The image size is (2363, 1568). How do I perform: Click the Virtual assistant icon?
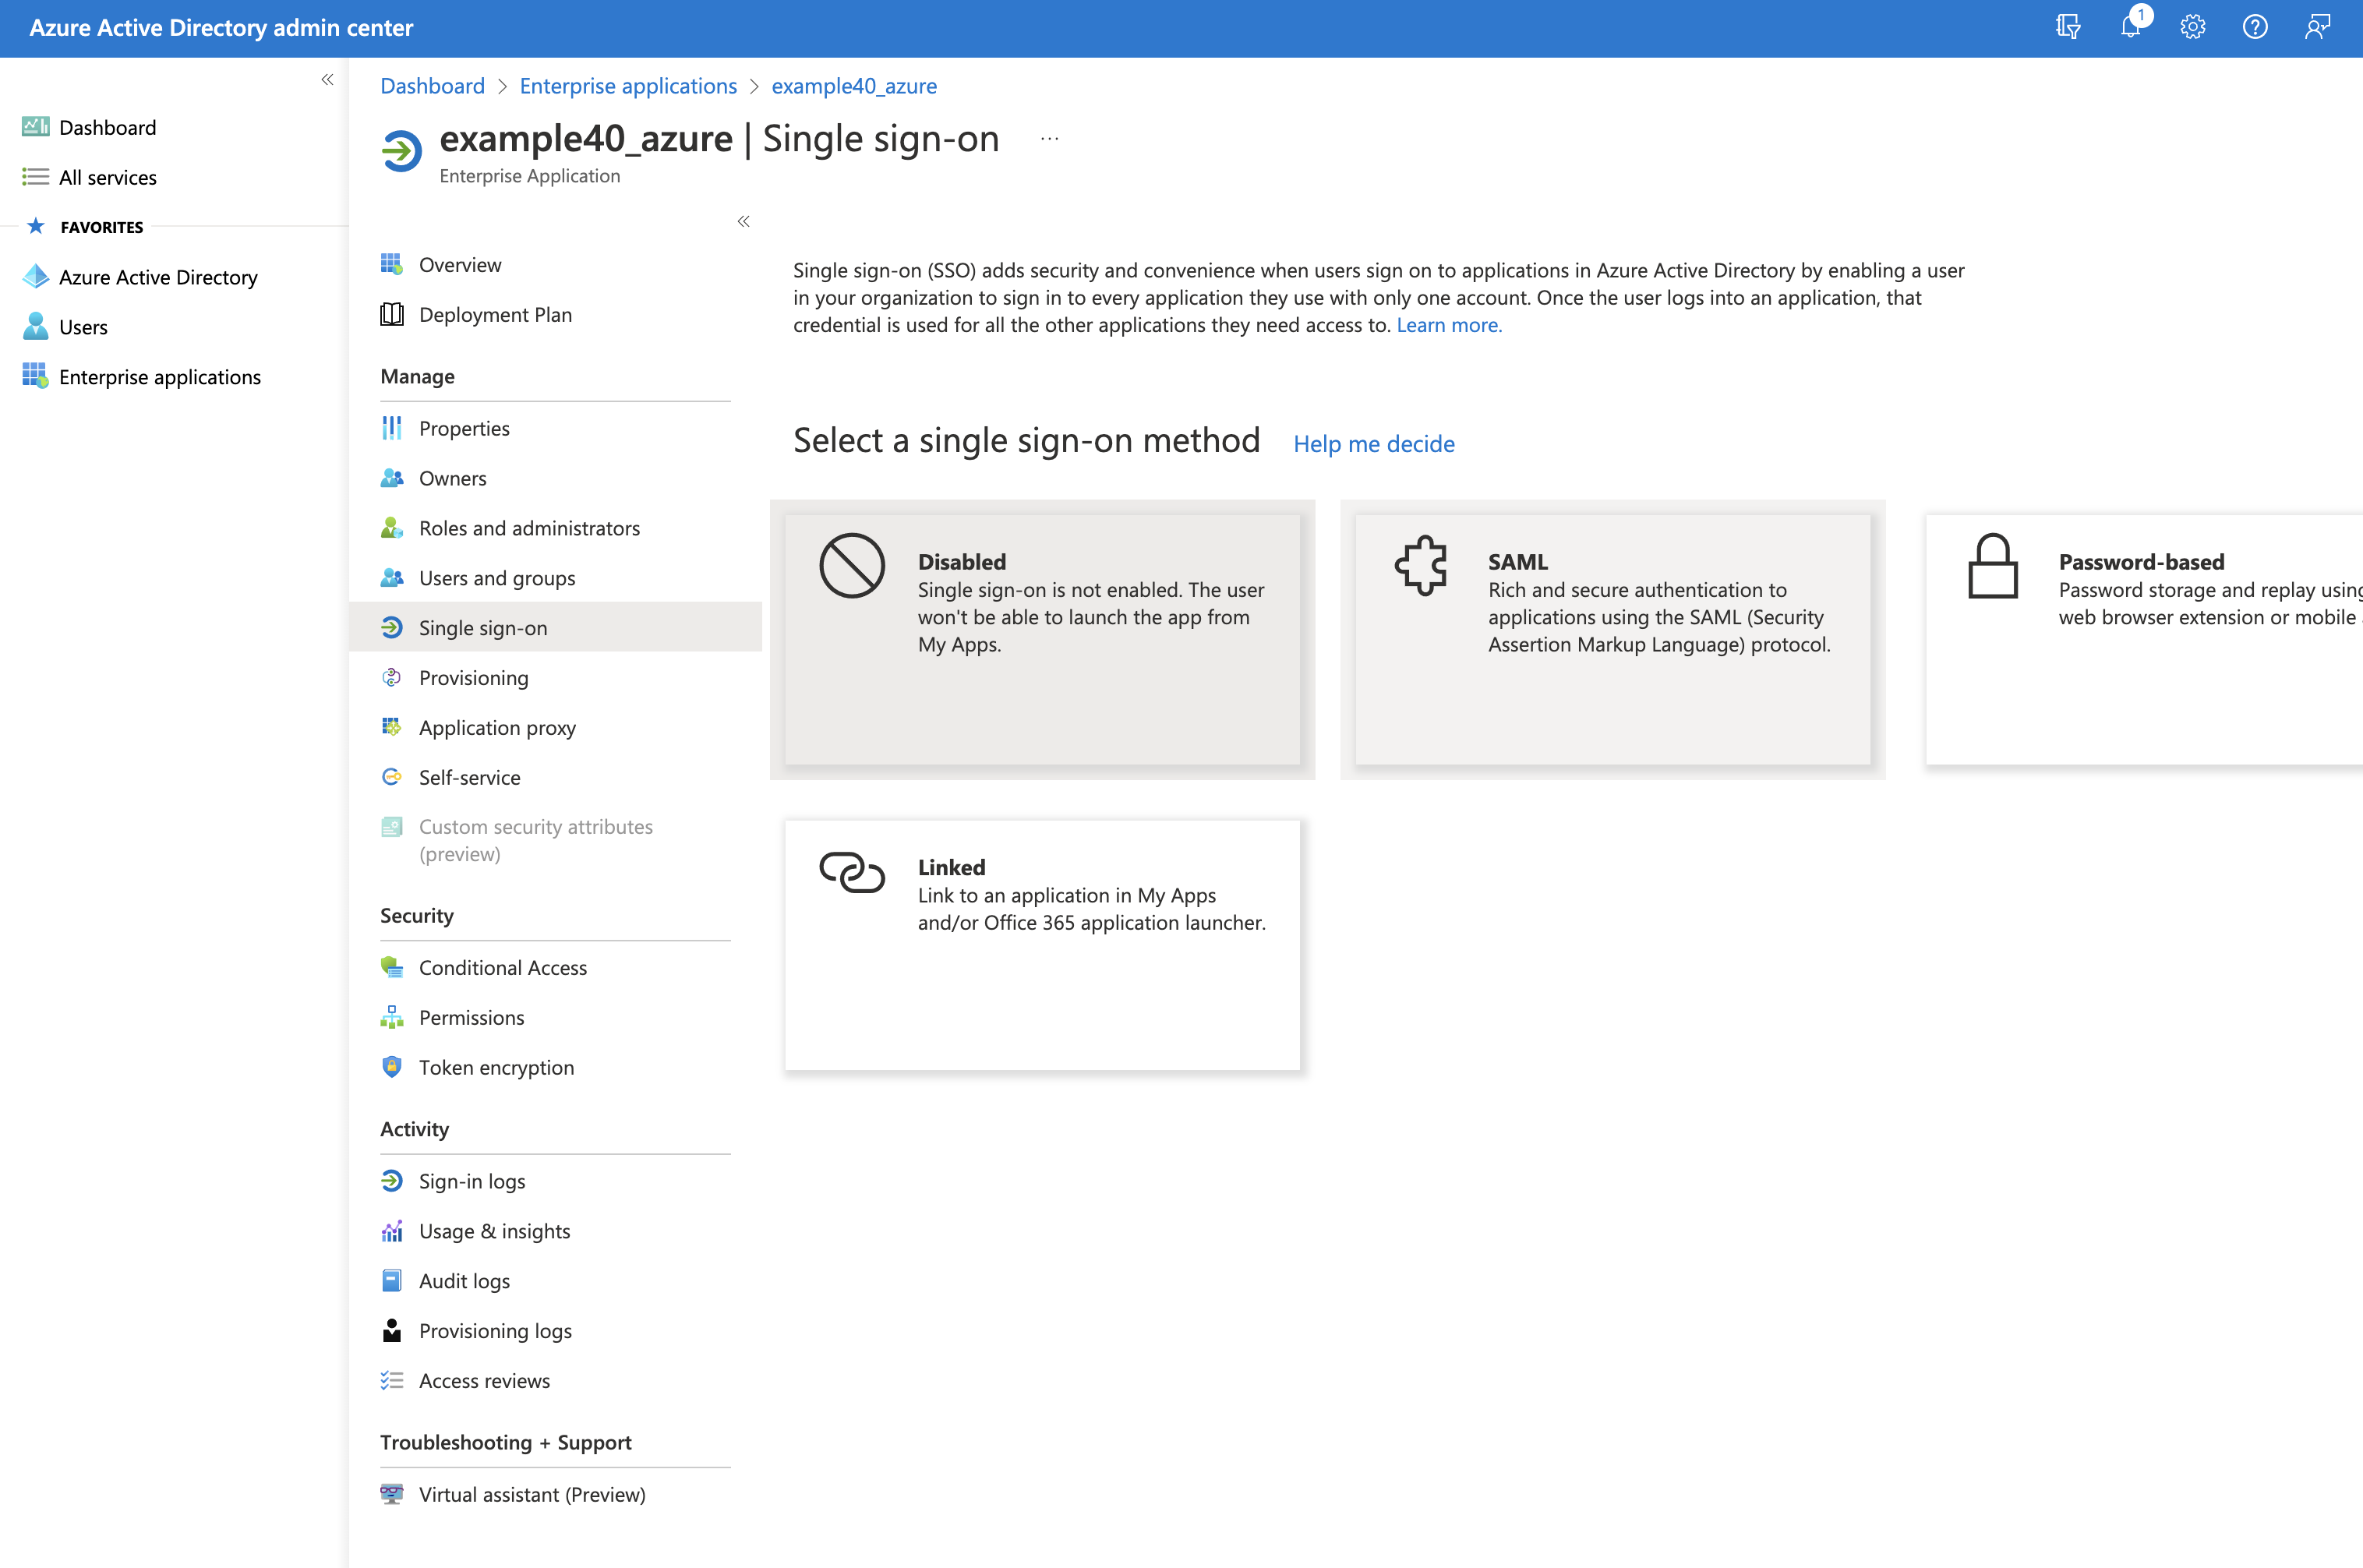(392, 1494)
